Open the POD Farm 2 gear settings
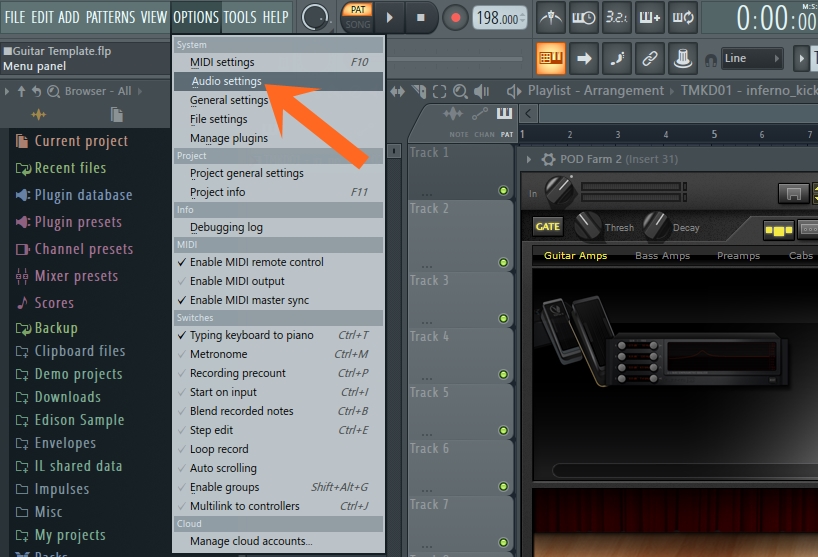Image resolution: width=818 pixels, height=557 pixels. [x=548, y=160]
